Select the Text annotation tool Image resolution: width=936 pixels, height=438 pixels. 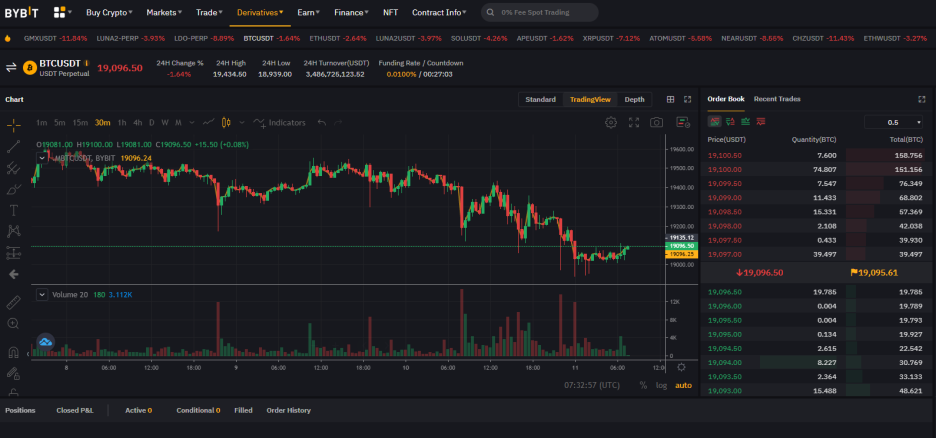click(x=13, y=210)
